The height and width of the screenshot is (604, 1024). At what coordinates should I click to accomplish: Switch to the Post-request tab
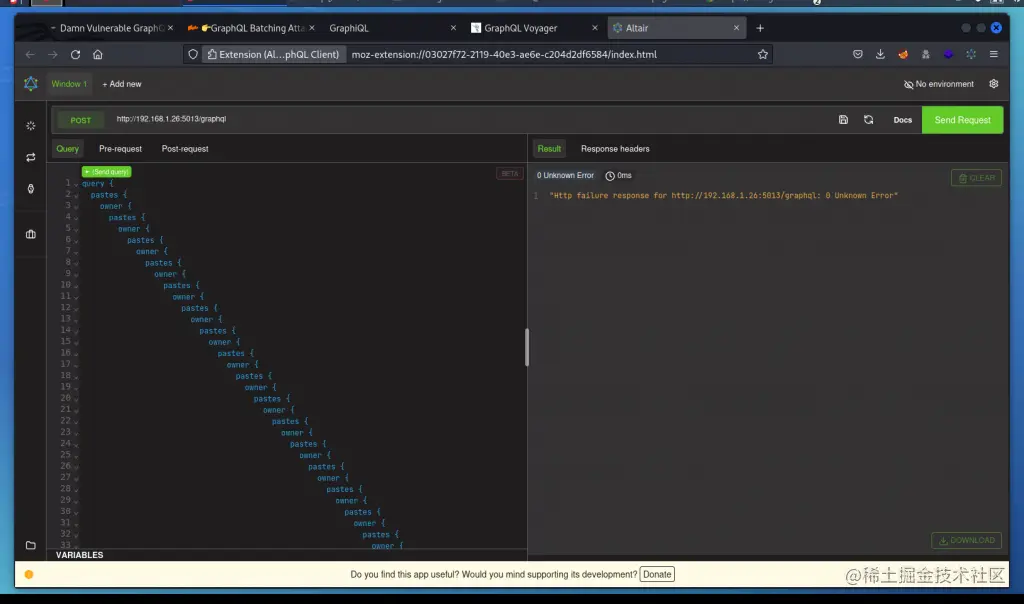pos(185,149)
